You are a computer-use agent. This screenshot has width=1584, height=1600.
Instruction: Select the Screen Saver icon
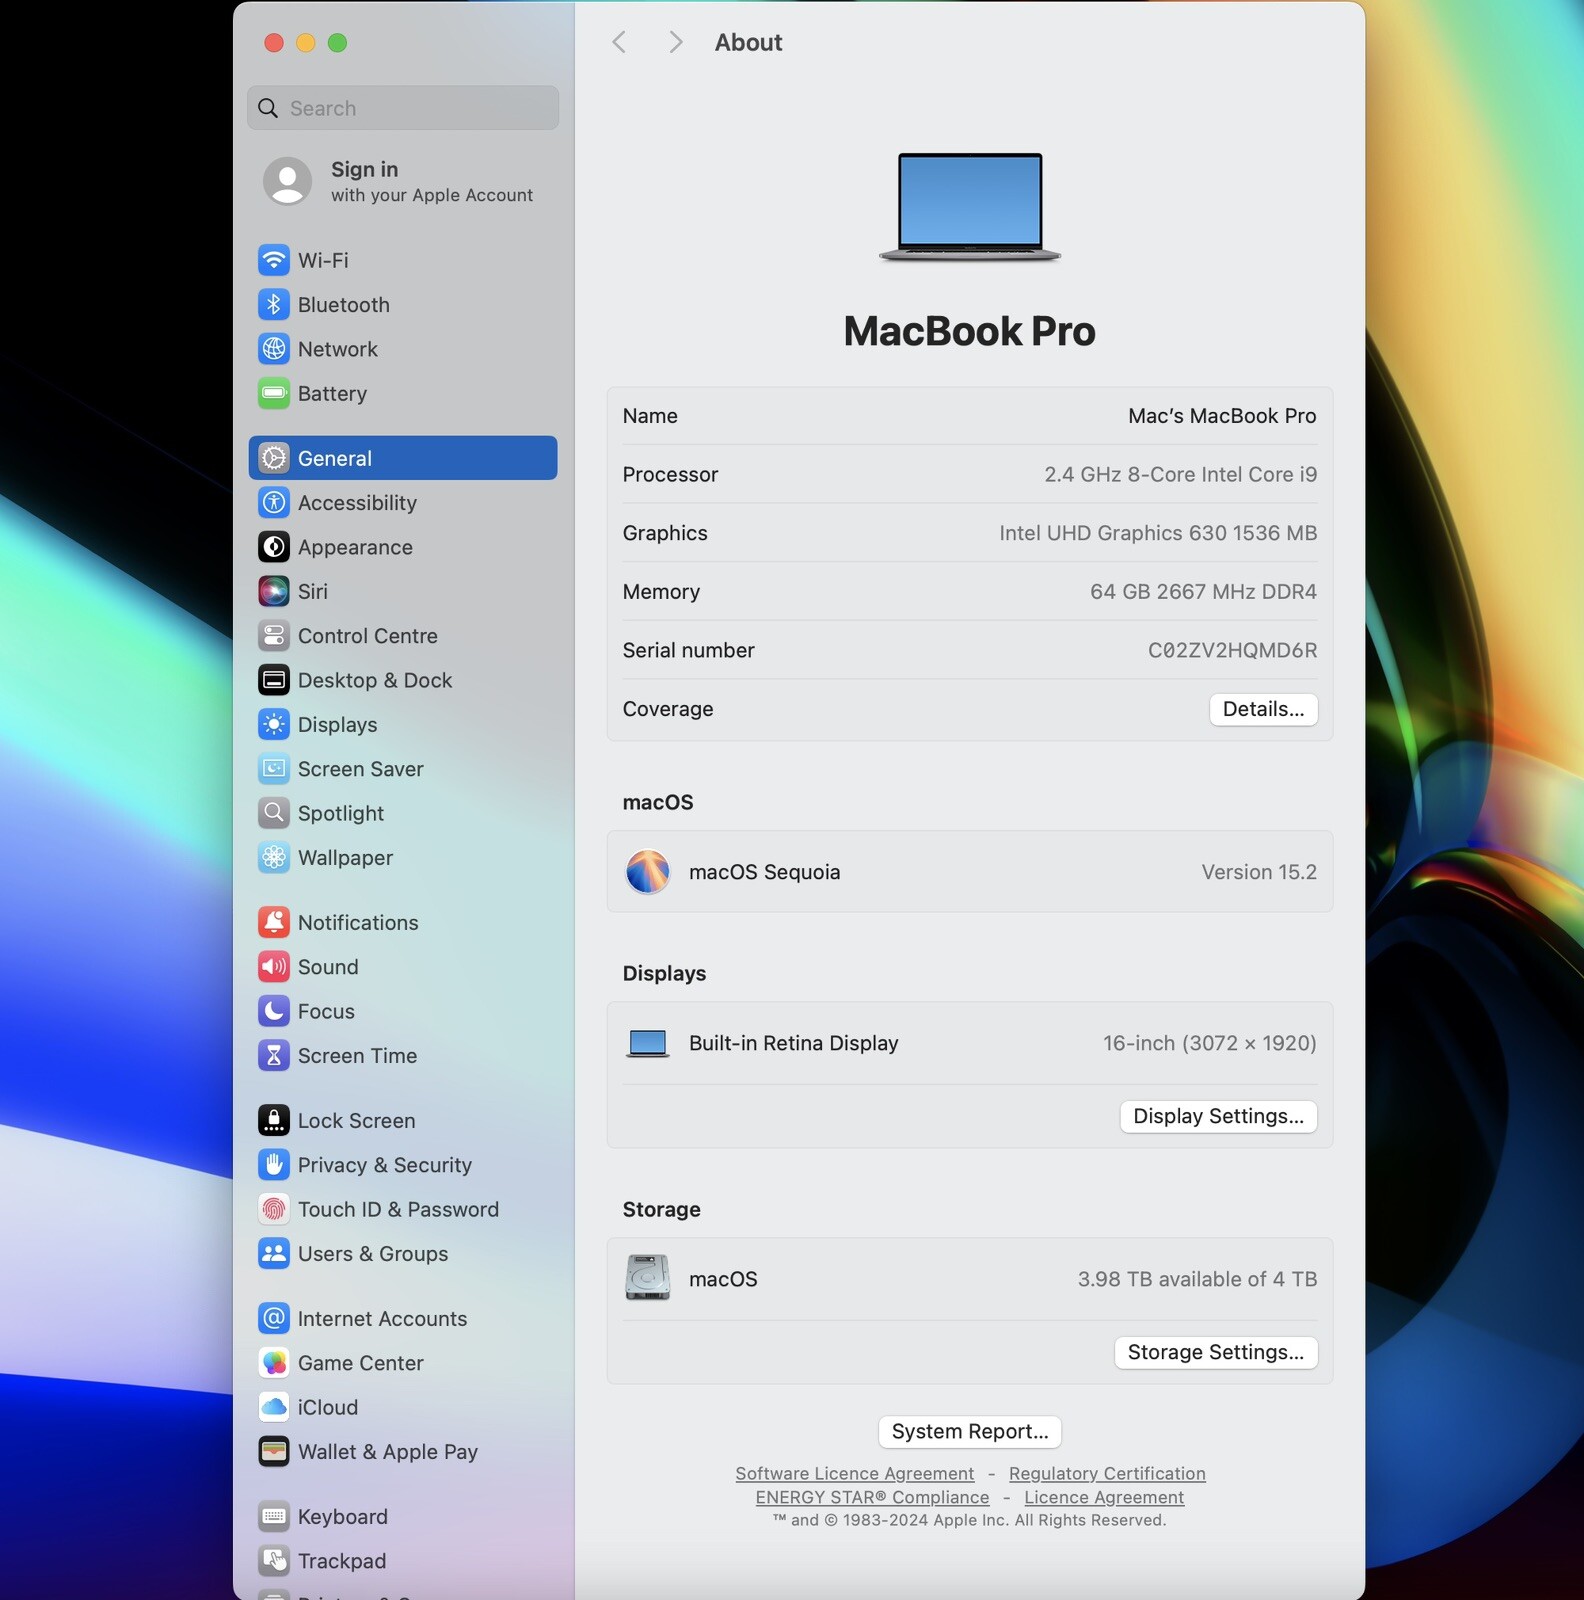click(273, 769)
